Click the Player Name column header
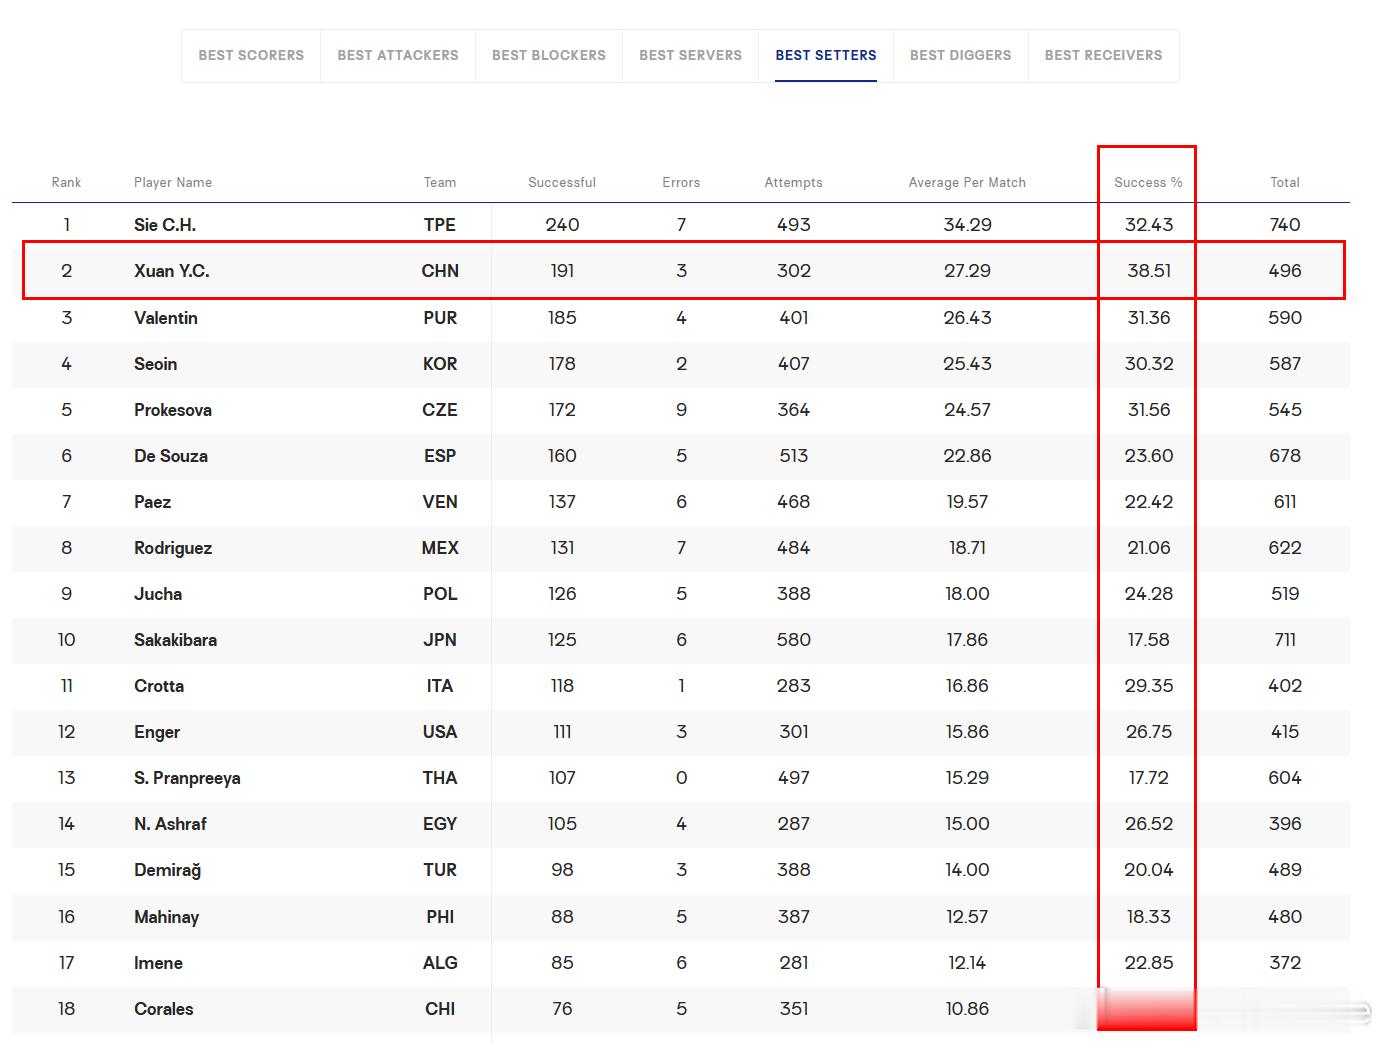The height and width of the screenshot is (1042, 1384). tap(173, 182)
